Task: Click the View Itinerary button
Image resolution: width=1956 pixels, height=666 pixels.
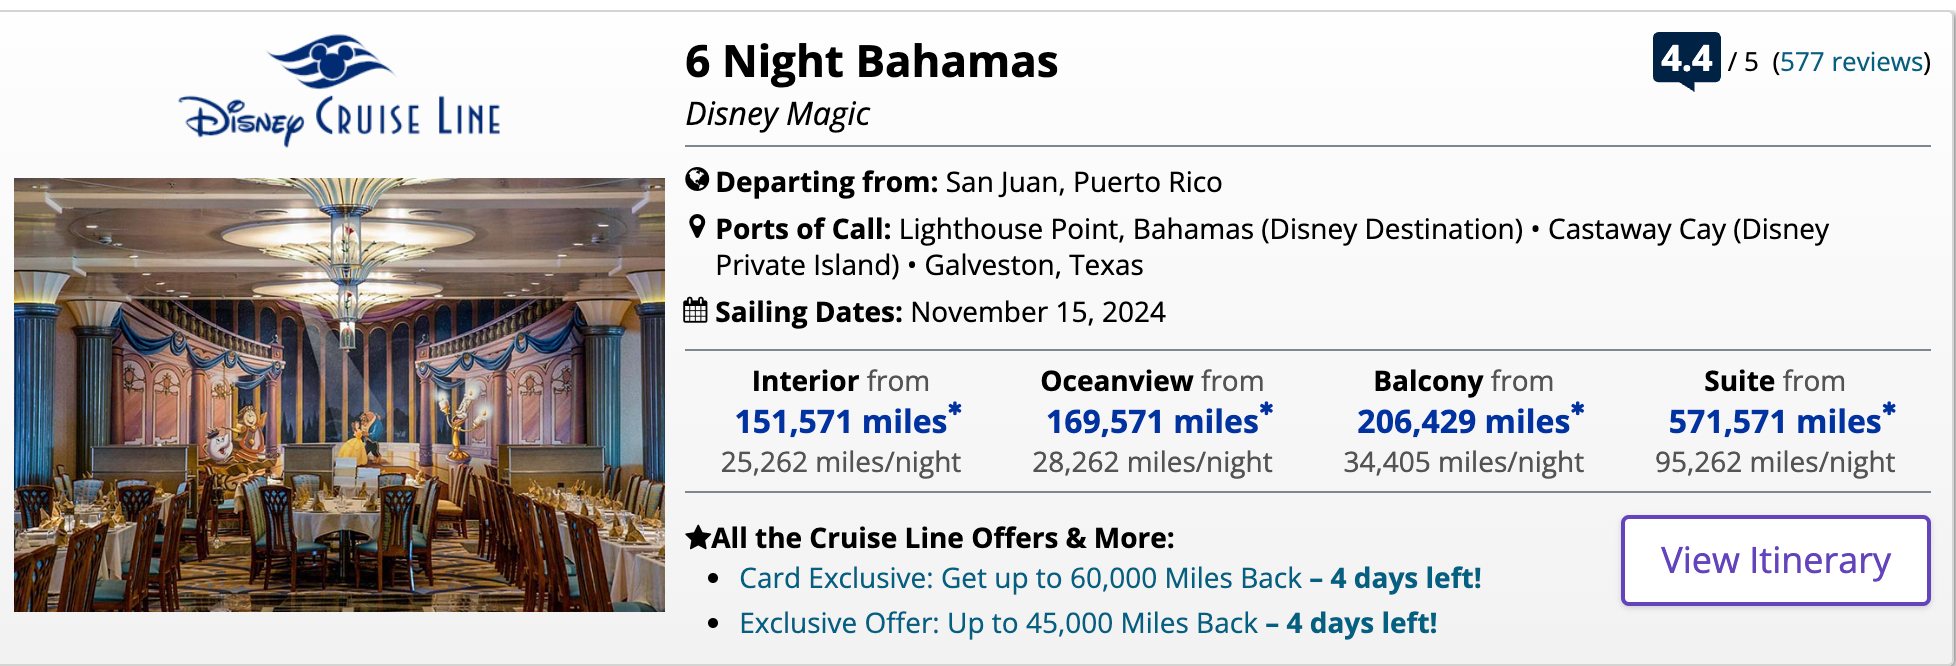Action: pos(1774,561)
